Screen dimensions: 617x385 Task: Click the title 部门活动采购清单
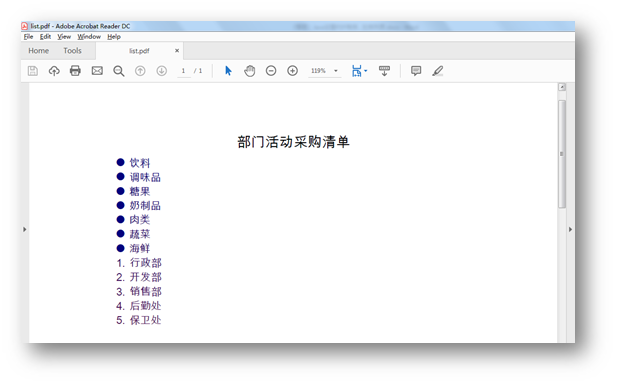pyautogui.click(x=294, y=142)
